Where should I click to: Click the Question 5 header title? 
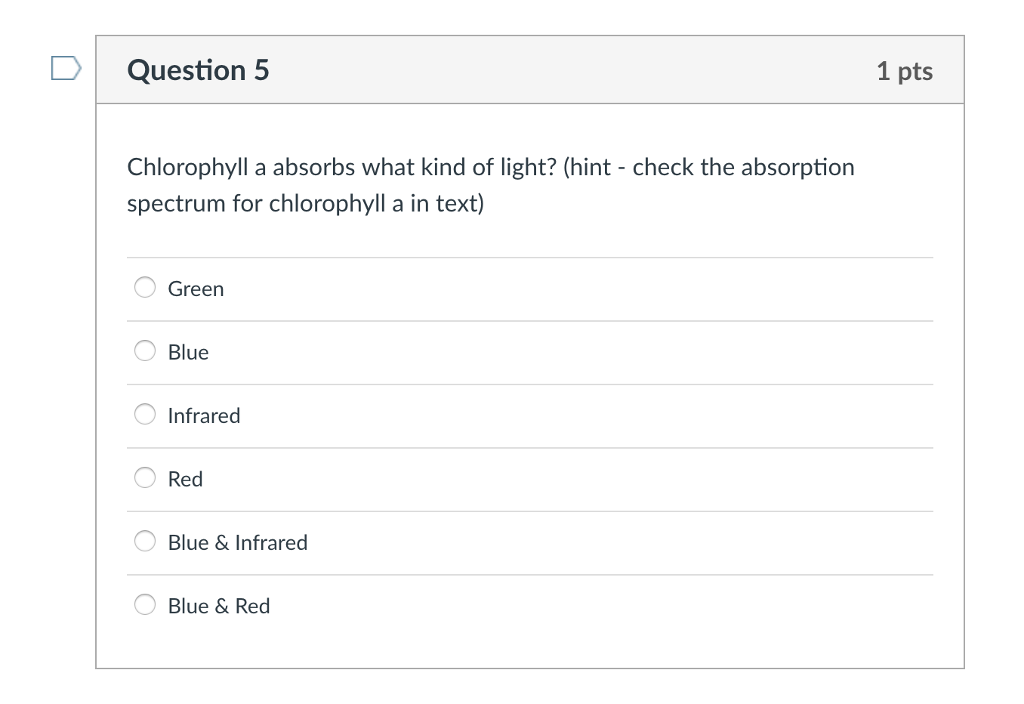[198, 70]
